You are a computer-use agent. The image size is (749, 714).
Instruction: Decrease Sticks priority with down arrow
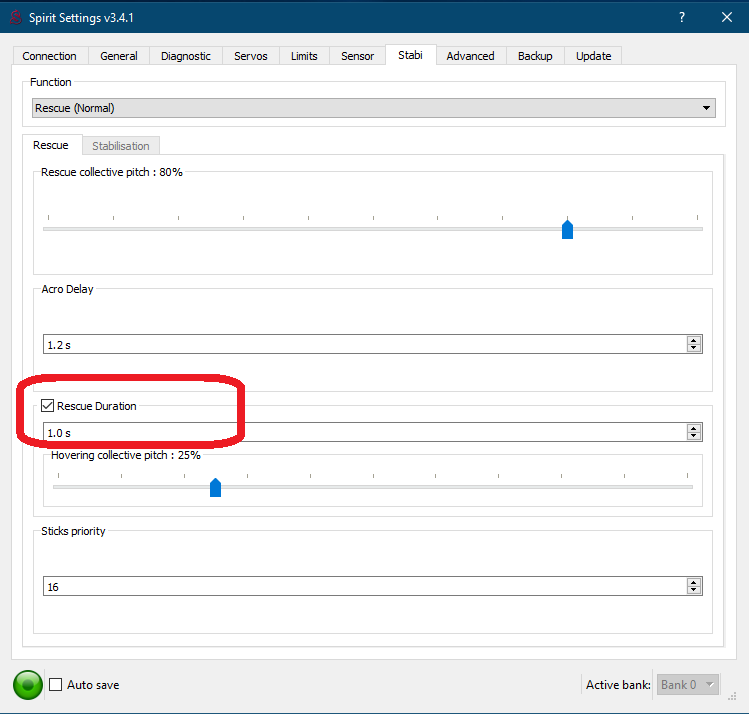click(694, 590)
